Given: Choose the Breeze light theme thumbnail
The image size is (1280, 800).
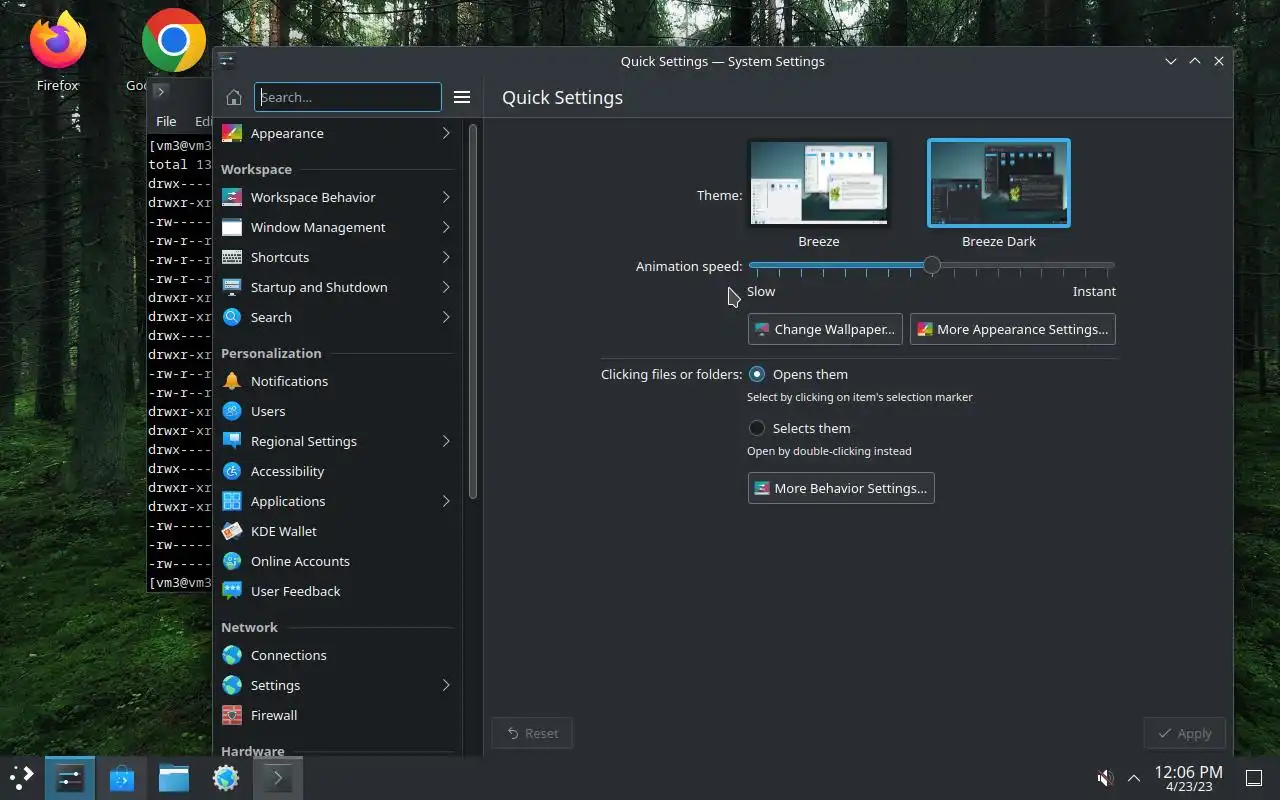Looking at the screenshot, I should coord(819,183).
